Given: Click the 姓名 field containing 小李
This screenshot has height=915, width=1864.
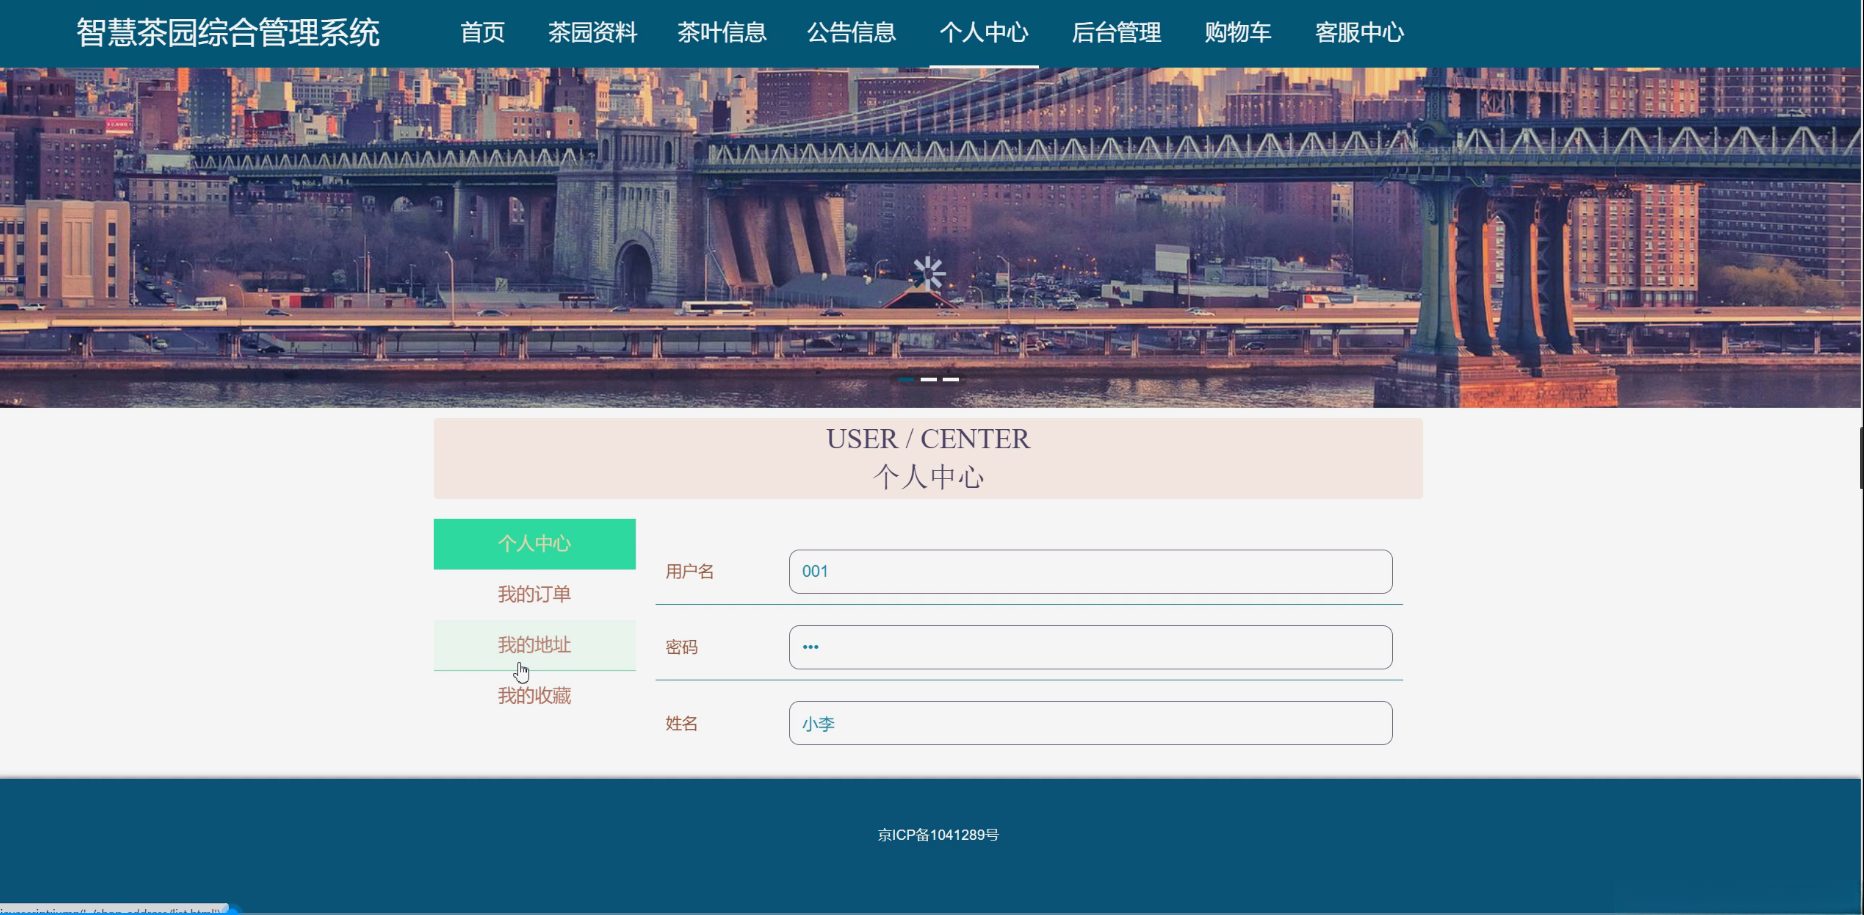Looking at the screenshot, I should pos(1090,723).
